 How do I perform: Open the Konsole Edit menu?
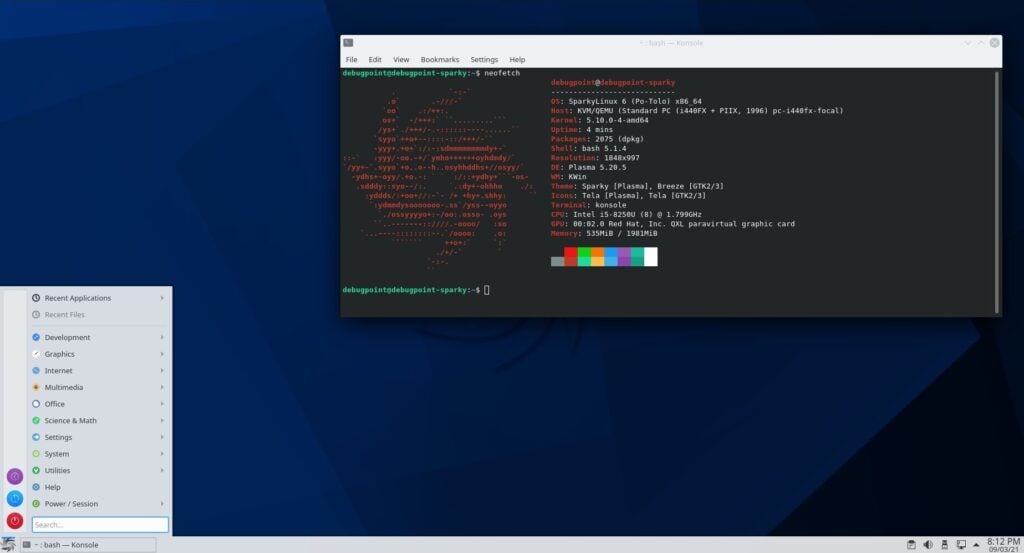[x=375, y=59]
